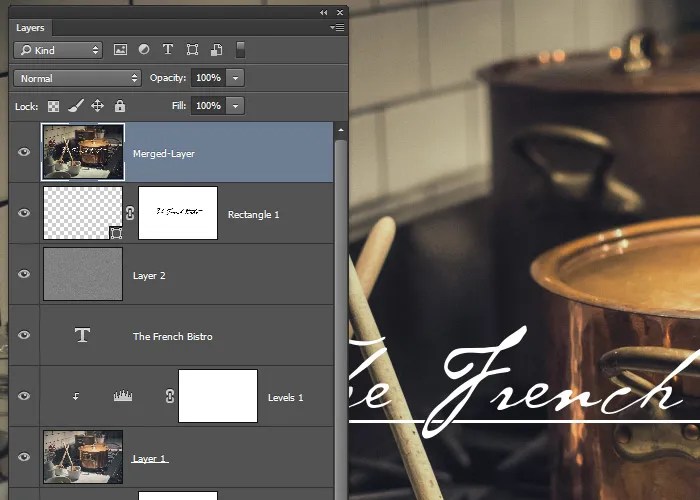Hide Layer 1 visibility eye
The height and width of the screenshot is (500, 700).
point(24,457)
